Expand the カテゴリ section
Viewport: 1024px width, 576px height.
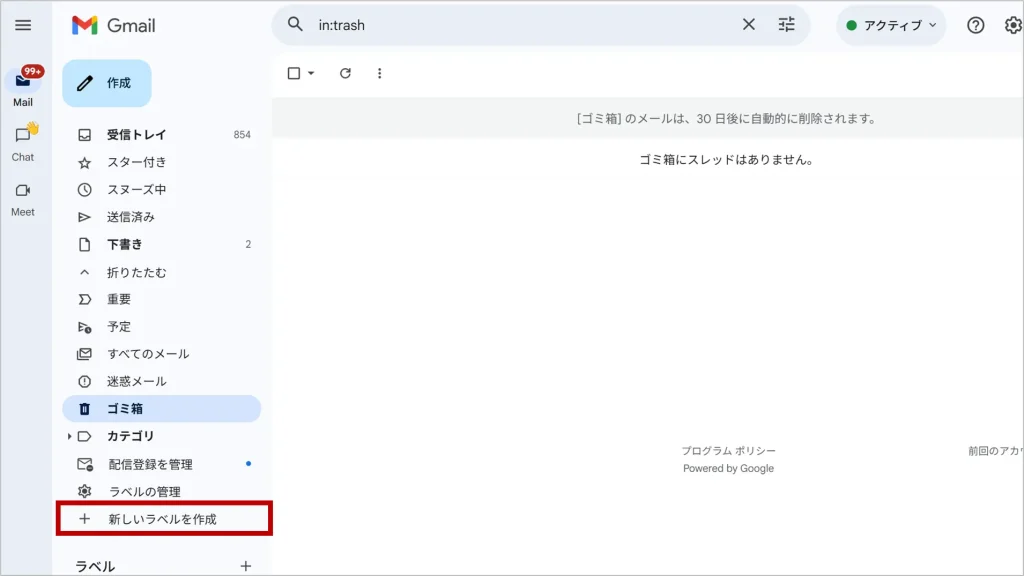click(69, 436)
